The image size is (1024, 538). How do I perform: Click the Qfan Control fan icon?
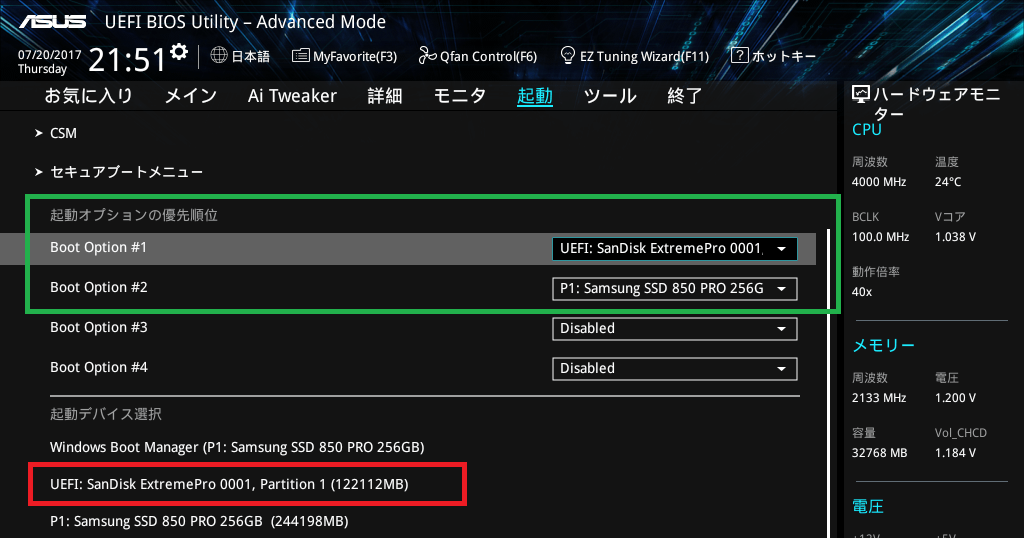tap(427, 56)
